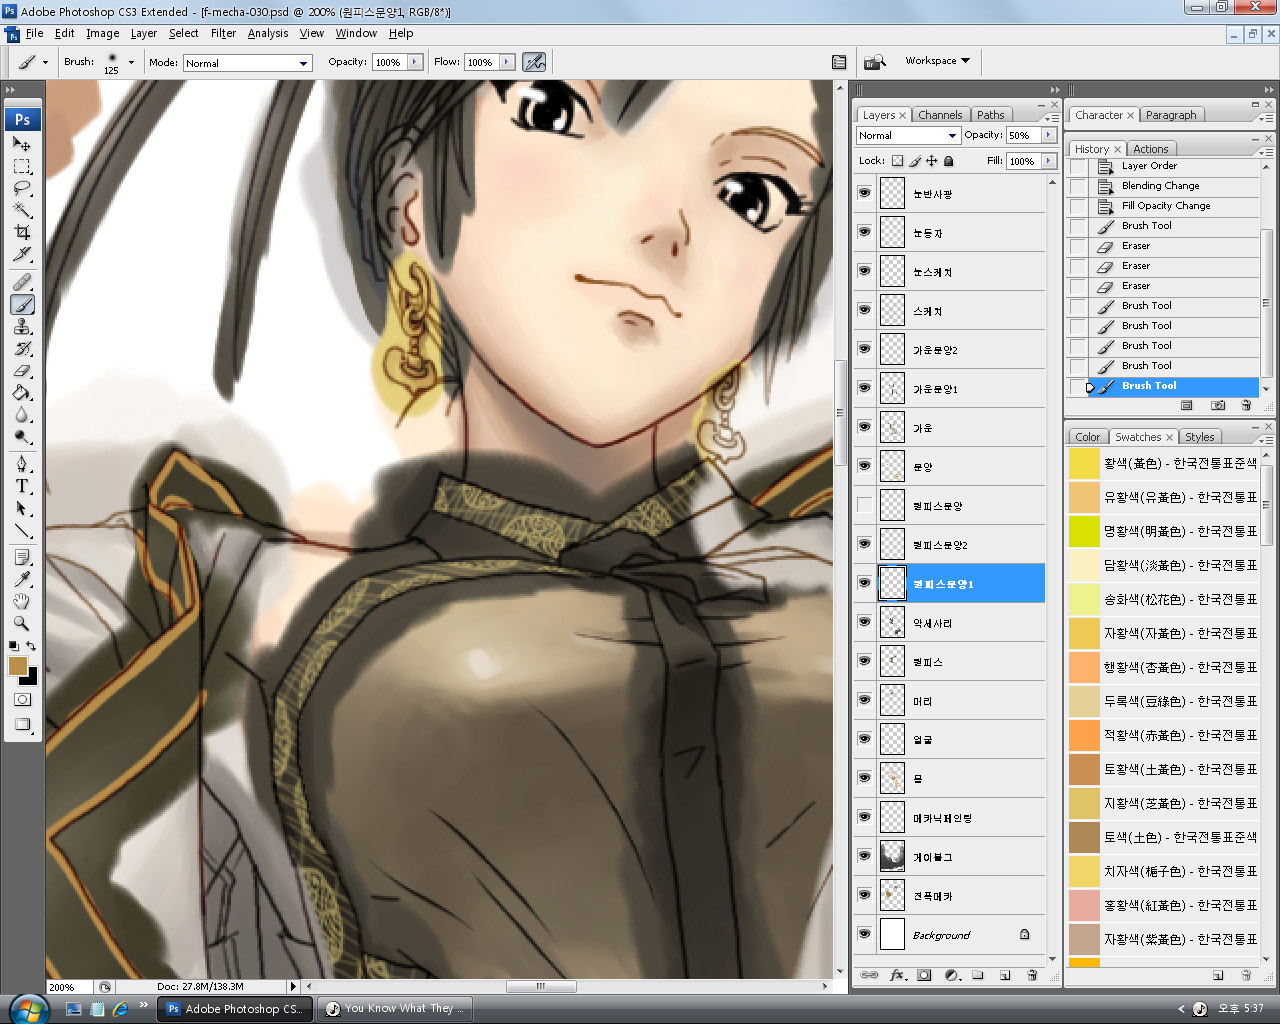Screen dimensions: 1280x1024
Task: Hide the 가운 layer
Action: [864, 427]
